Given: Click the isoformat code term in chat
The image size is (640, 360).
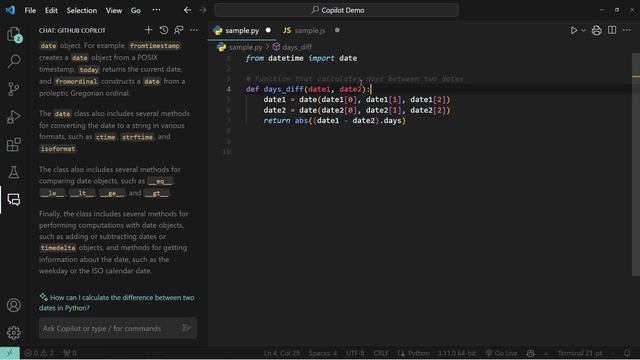Looking at the screenshot, I should coord(58,149).
